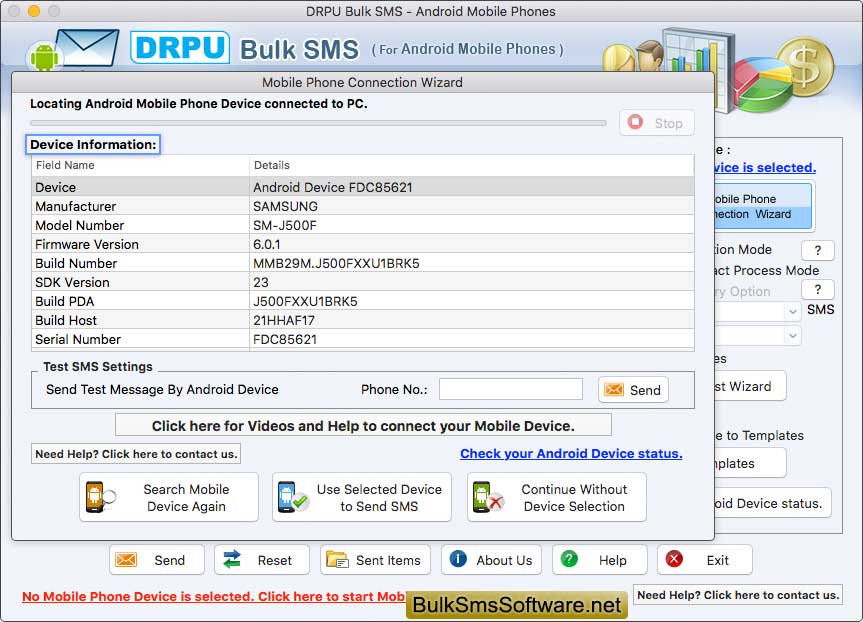Reset the main window form
This screenshot has width=863, height=622.
pyautogui.click(x=262, y=560)
